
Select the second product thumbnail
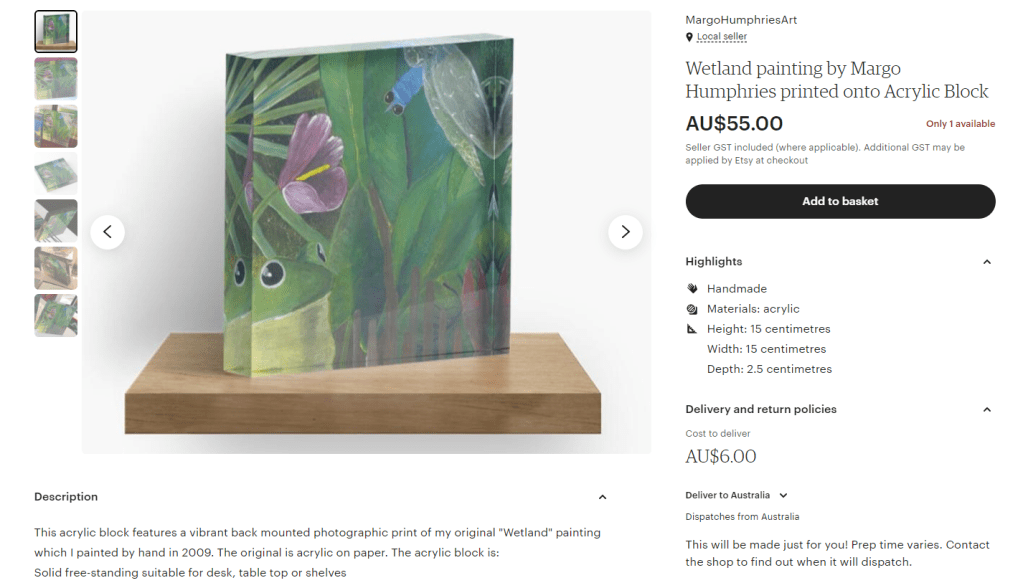[56, 79]
